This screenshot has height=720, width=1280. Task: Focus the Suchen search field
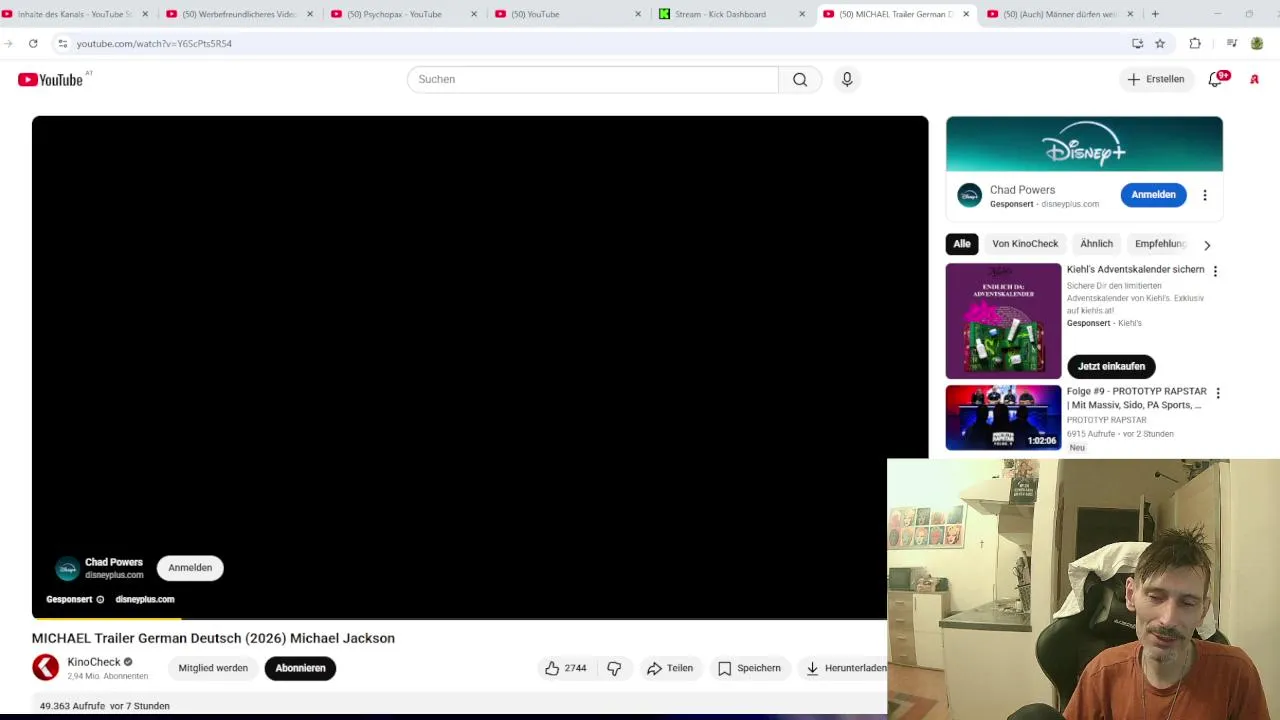point(592,79)
